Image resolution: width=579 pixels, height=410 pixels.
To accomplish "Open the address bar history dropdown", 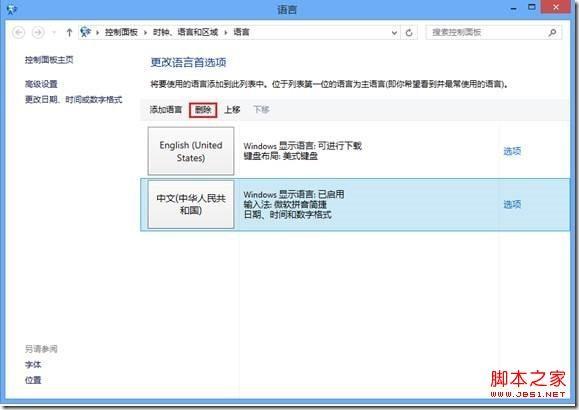I will pos(394,33).
